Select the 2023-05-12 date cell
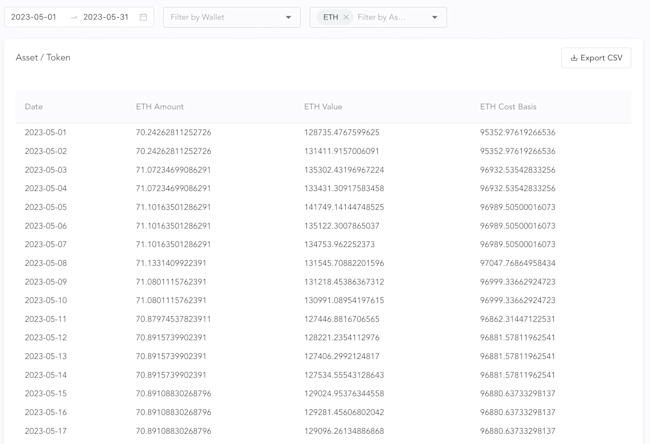Screen dimensions: 650x444 pyautogui.click(x=46, y=337)
